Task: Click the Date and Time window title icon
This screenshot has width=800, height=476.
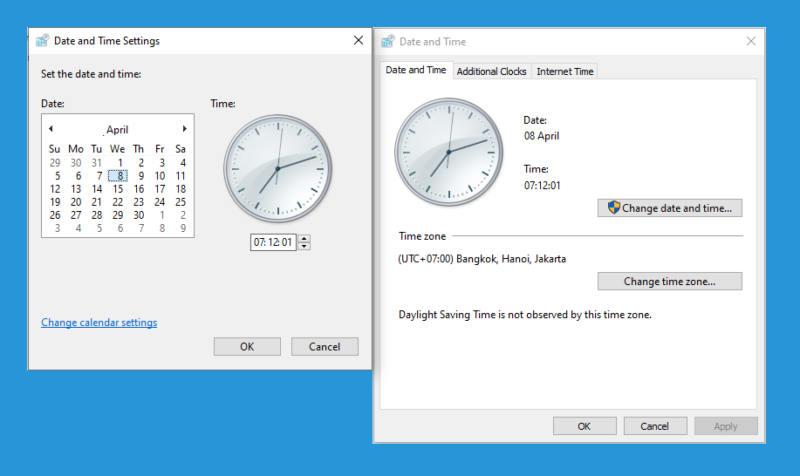Action: 388,41
